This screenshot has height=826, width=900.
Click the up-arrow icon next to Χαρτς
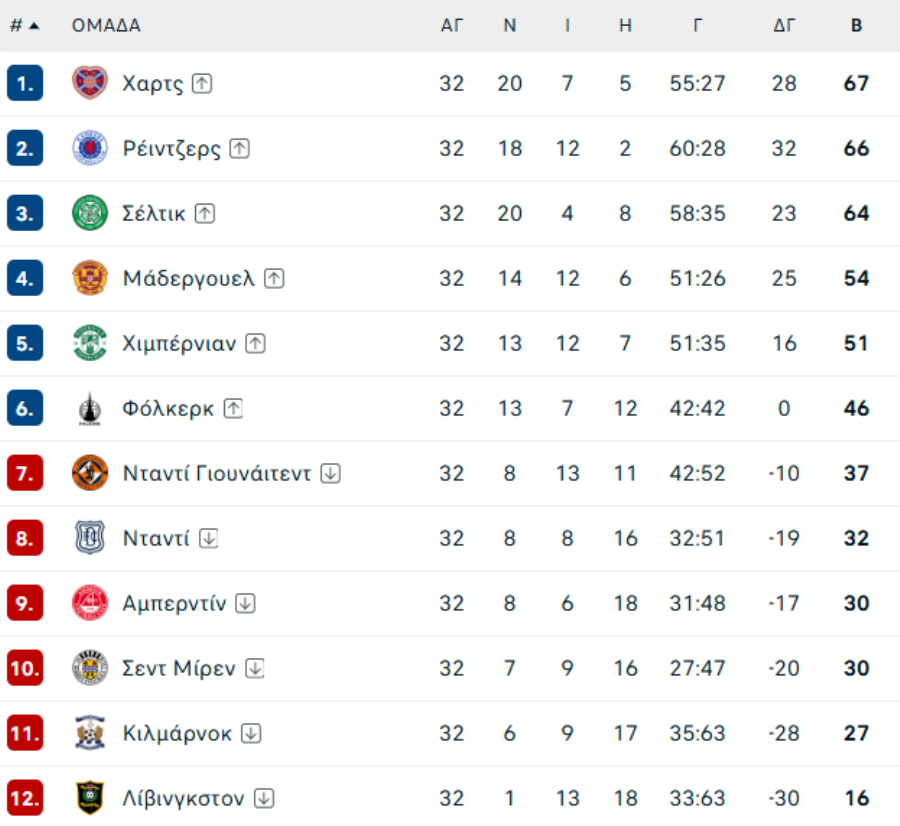(x=202, y=84)
